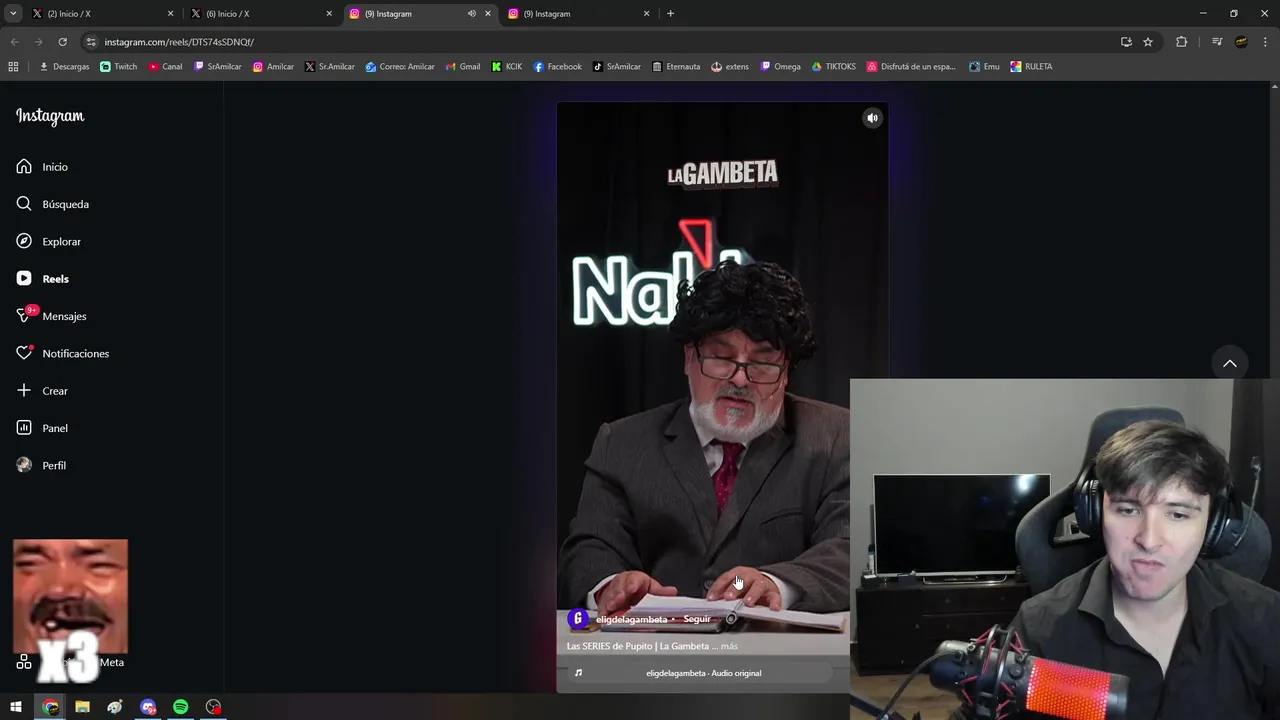Switch to the (6) Inicio / X tab

coord(260,14)
